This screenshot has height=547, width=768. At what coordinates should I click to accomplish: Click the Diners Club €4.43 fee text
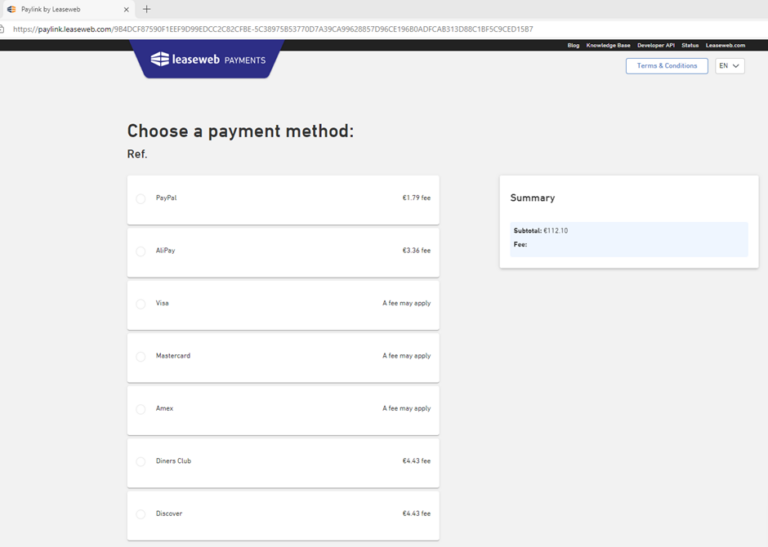(416, 461)
